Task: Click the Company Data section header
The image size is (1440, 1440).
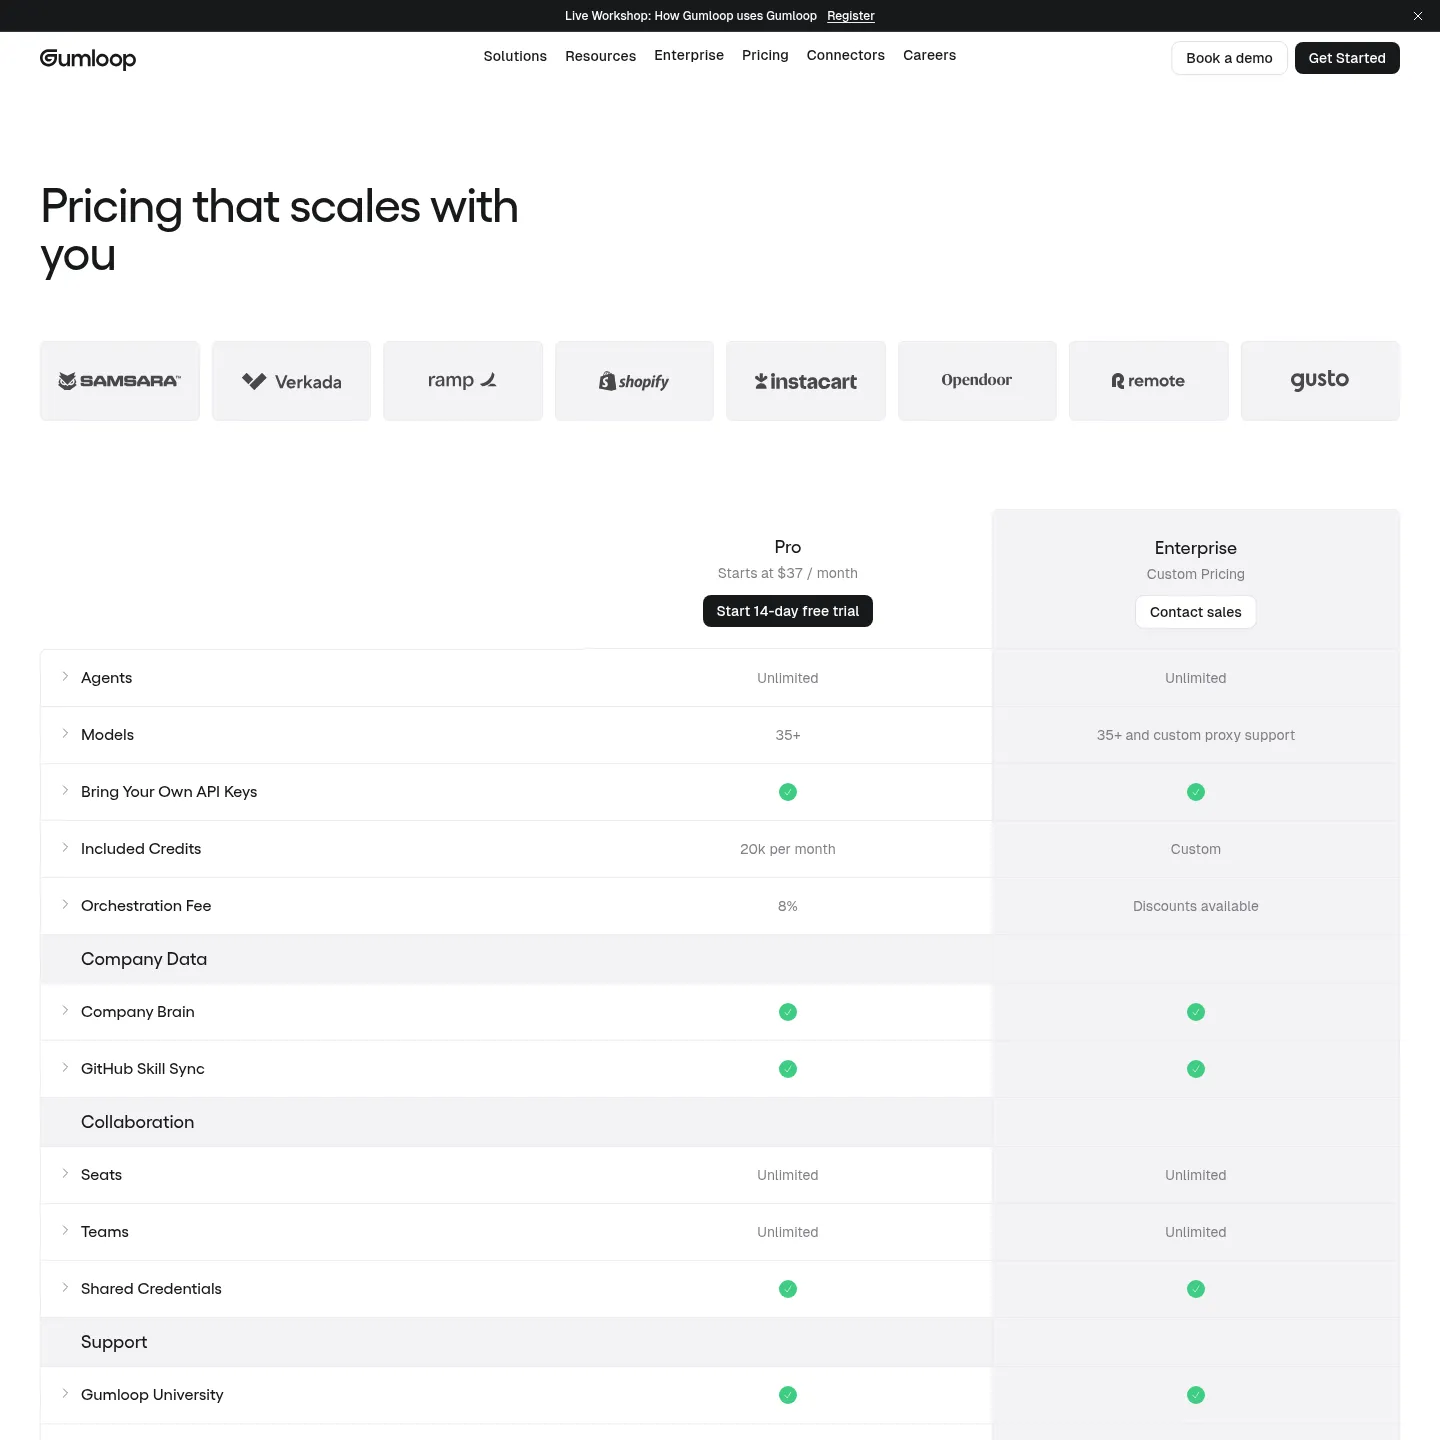Action: click(x=144, y=959)
